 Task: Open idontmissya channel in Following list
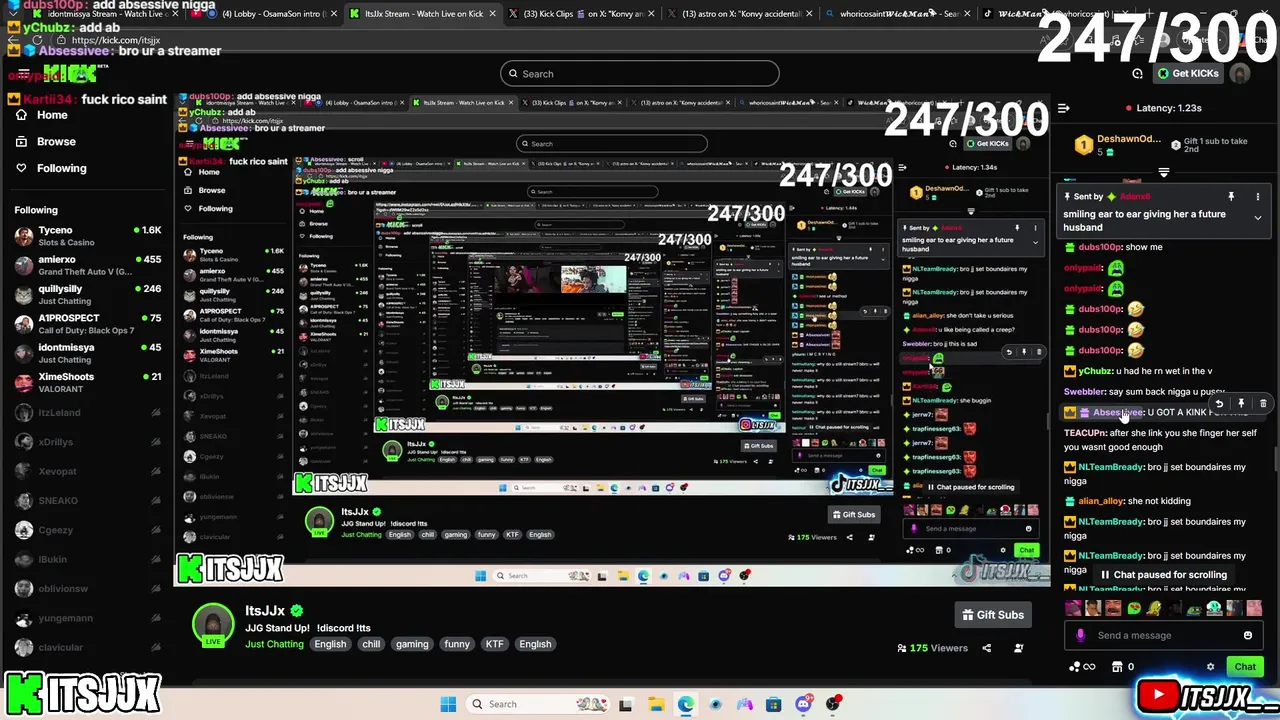tap(88, 354)
